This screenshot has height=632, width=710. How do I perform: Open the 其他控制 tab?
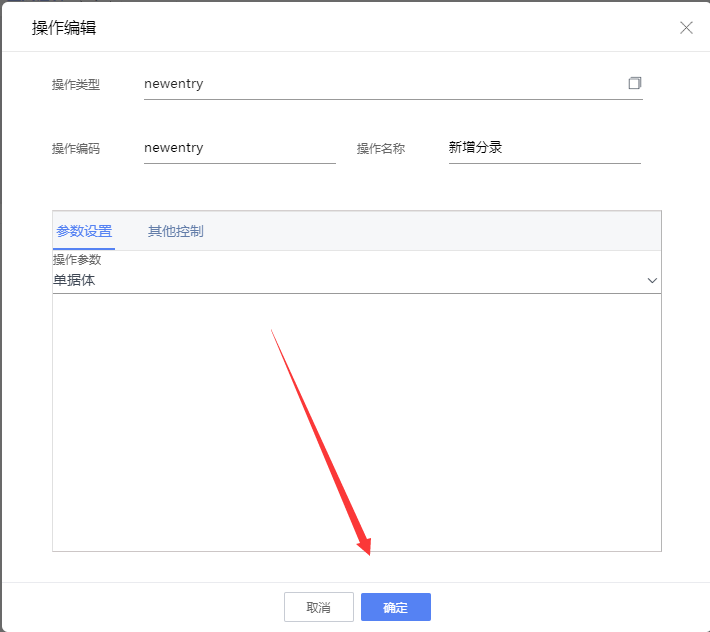pos(176,231)
